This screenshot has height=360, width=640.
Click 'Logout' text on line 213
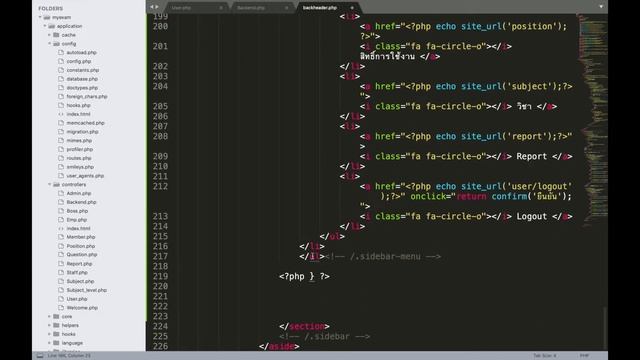click(x=531, y=216)
